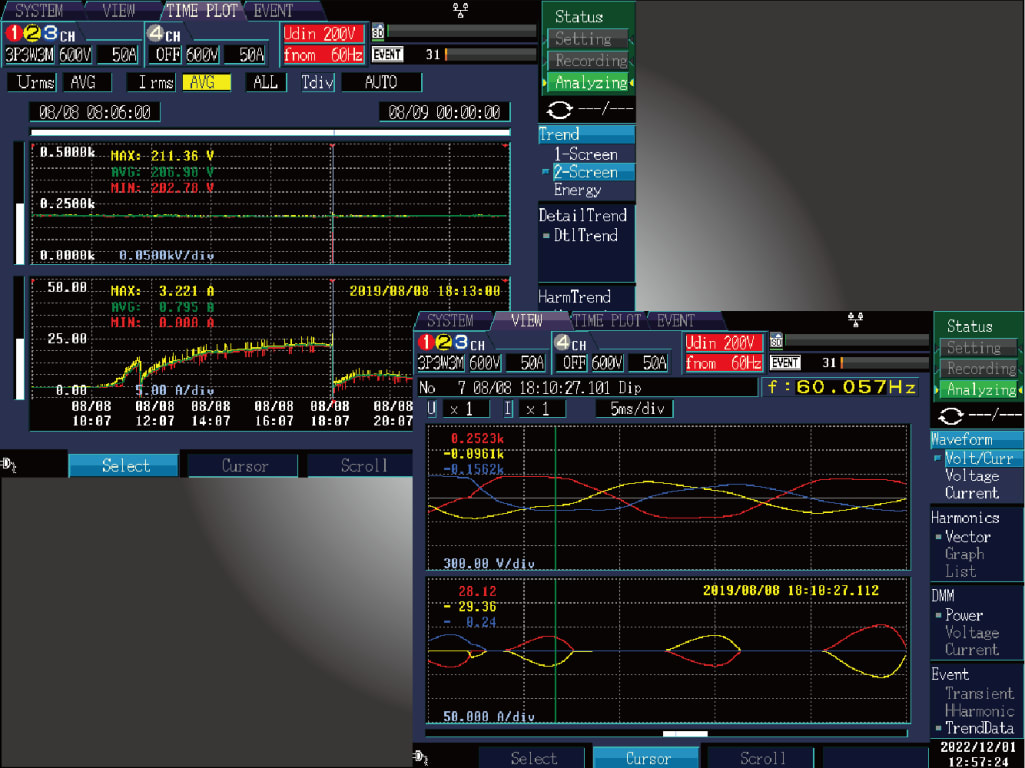Click the 2022/12/01 12:57:24 clock display

(978, 754)
